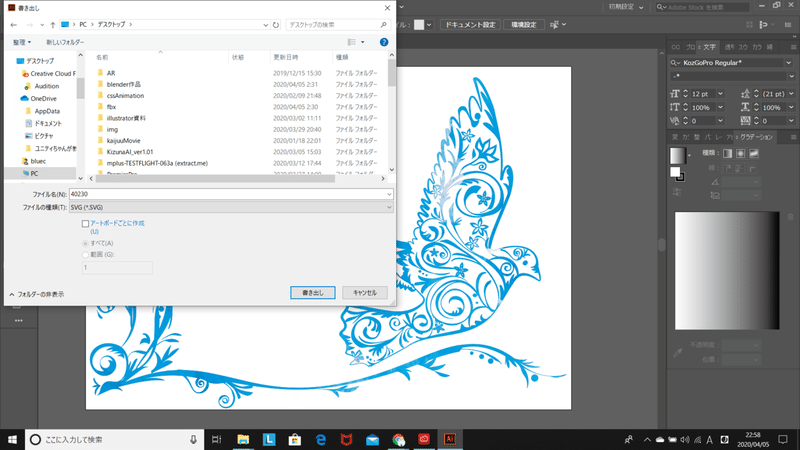Go back with the dialog's back arrow
This screenshot has width=800, height=450.
pos(14,24)
